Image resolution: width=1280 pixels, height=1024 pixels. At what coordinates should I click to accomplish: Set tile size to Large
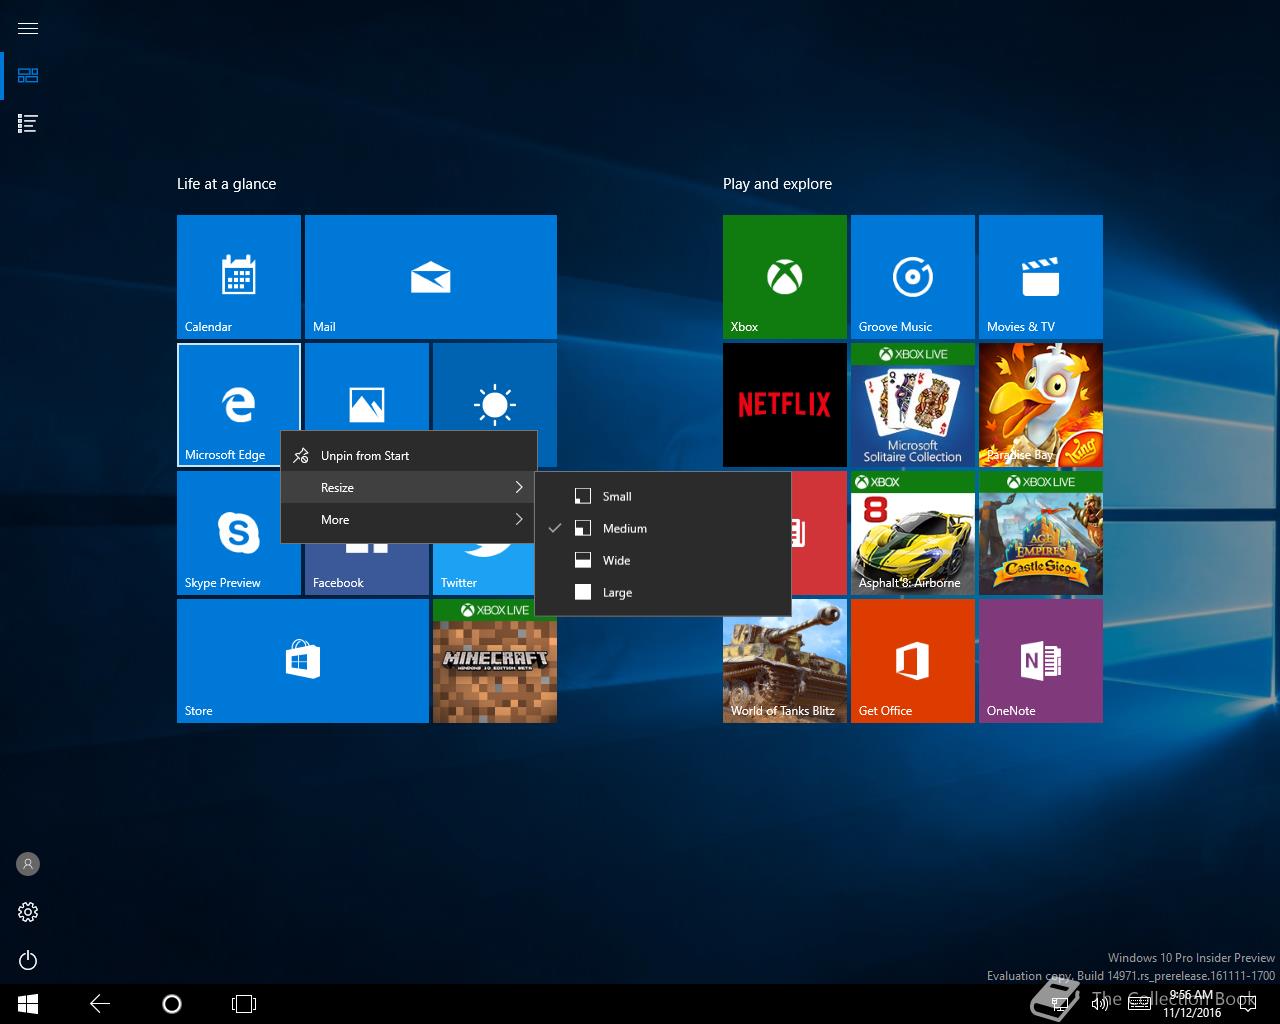tap(617, 592)
